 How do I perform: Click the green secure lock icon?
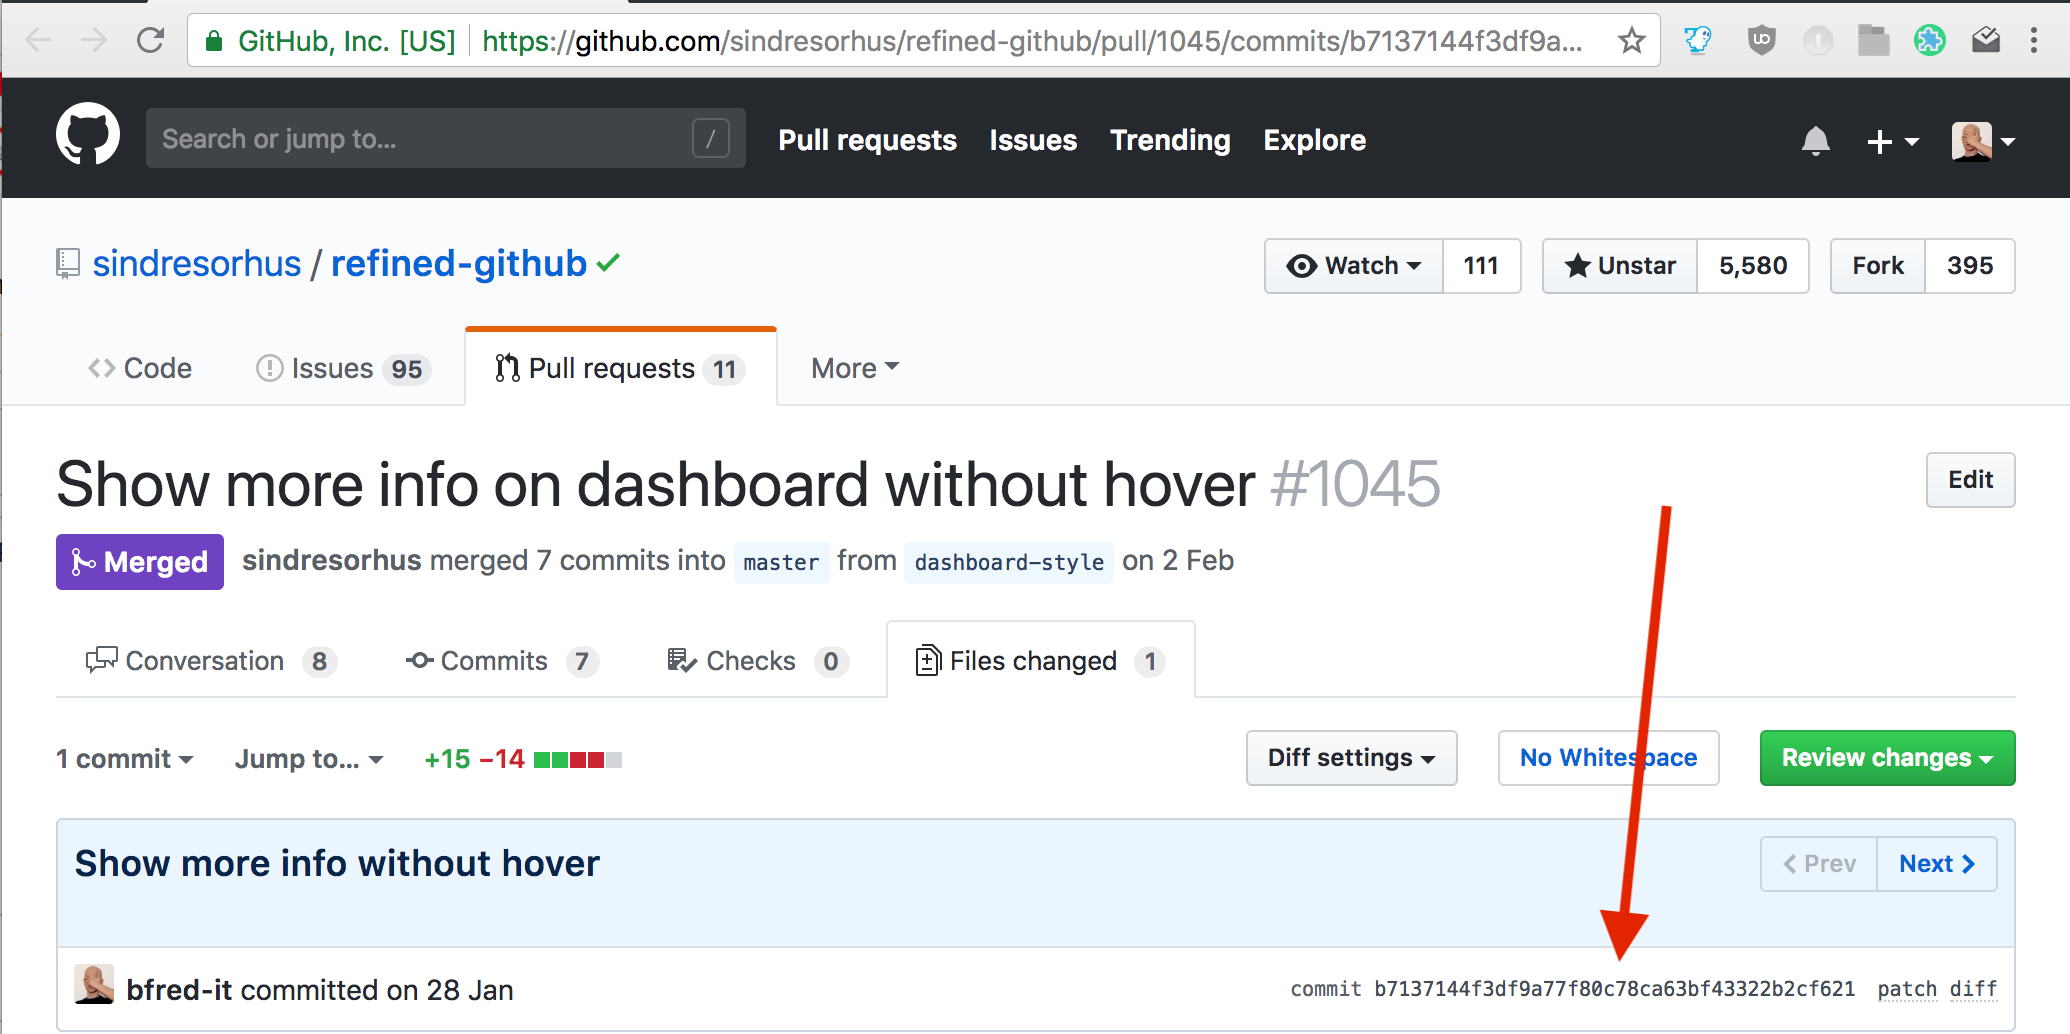click(213, 41)
